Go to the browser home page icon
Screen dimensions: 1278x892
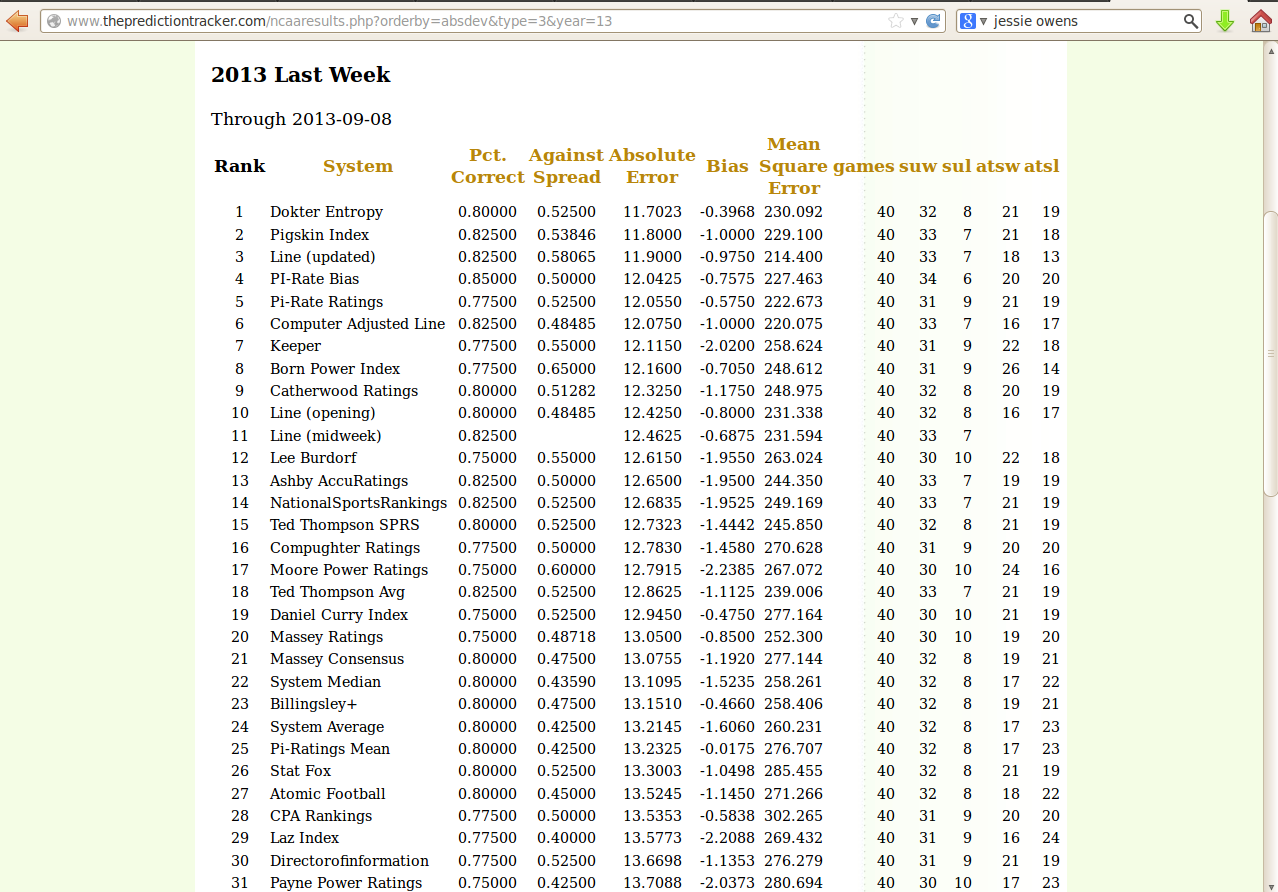[1260, 20]
